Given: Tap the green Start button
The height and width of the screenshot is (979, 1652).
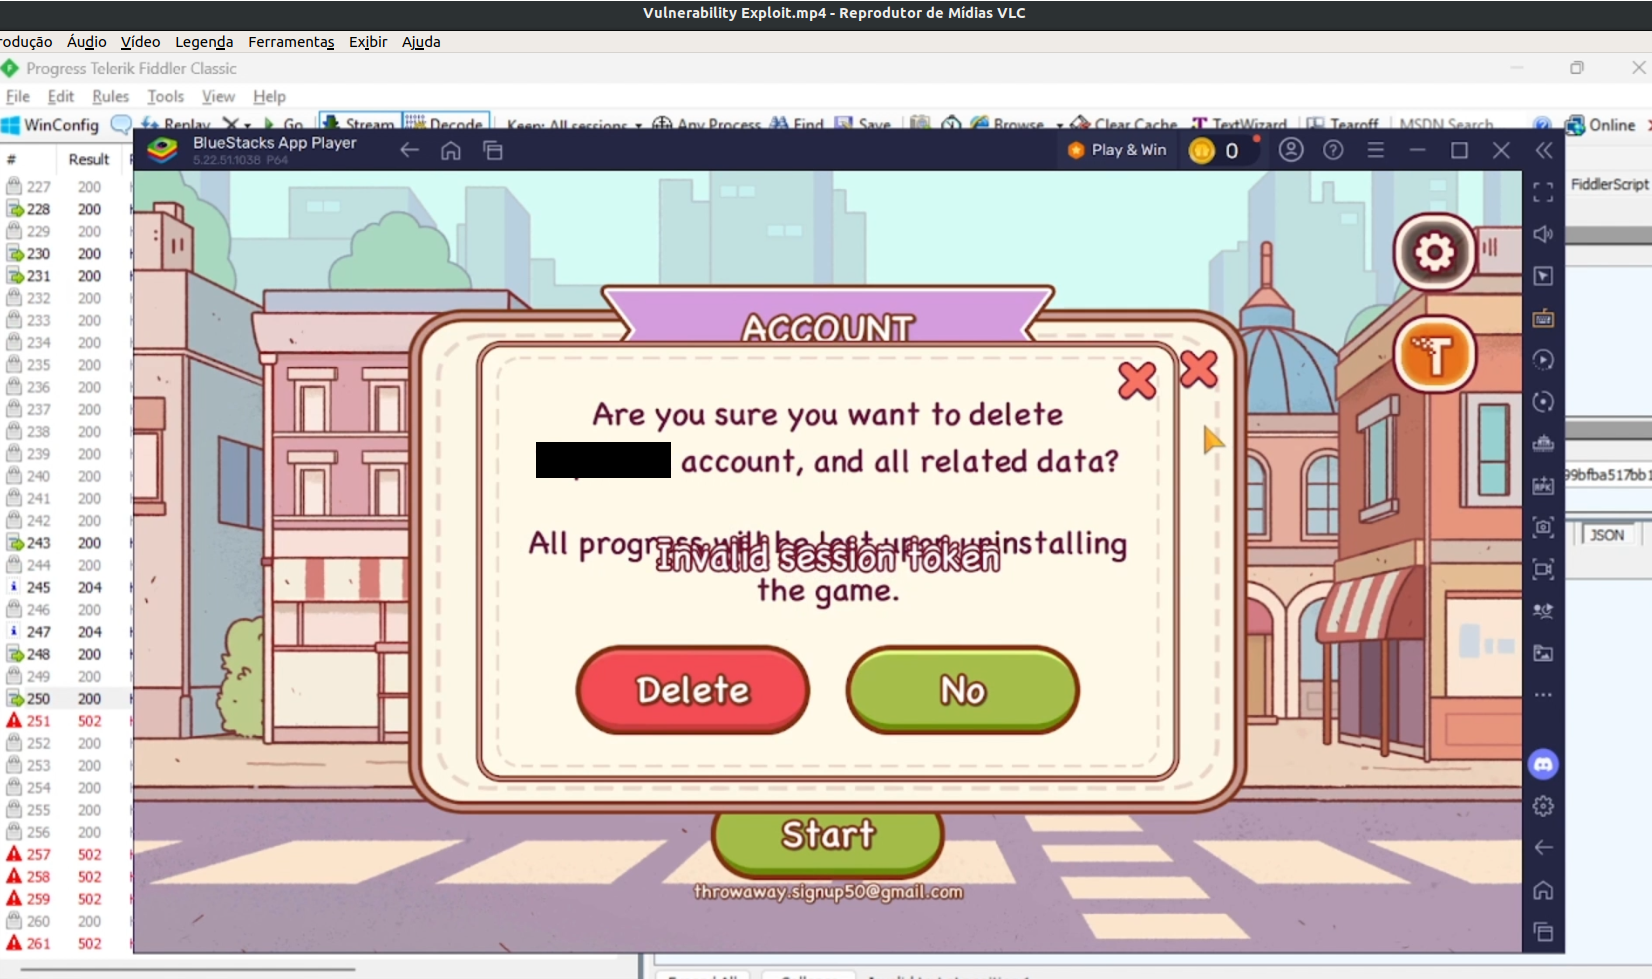Looking at the screenshot, I should point(828,836).
